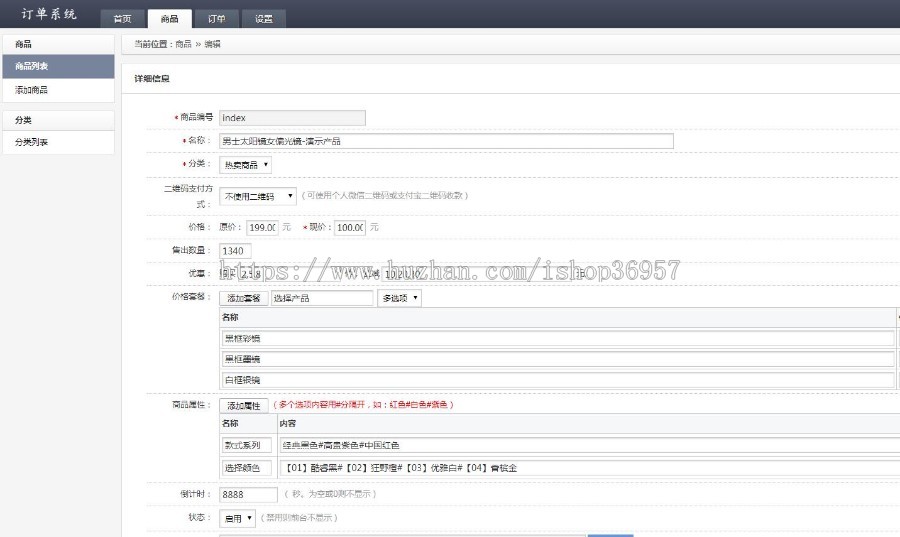Click the 现价 field showing 100.00

click(350, 228)
